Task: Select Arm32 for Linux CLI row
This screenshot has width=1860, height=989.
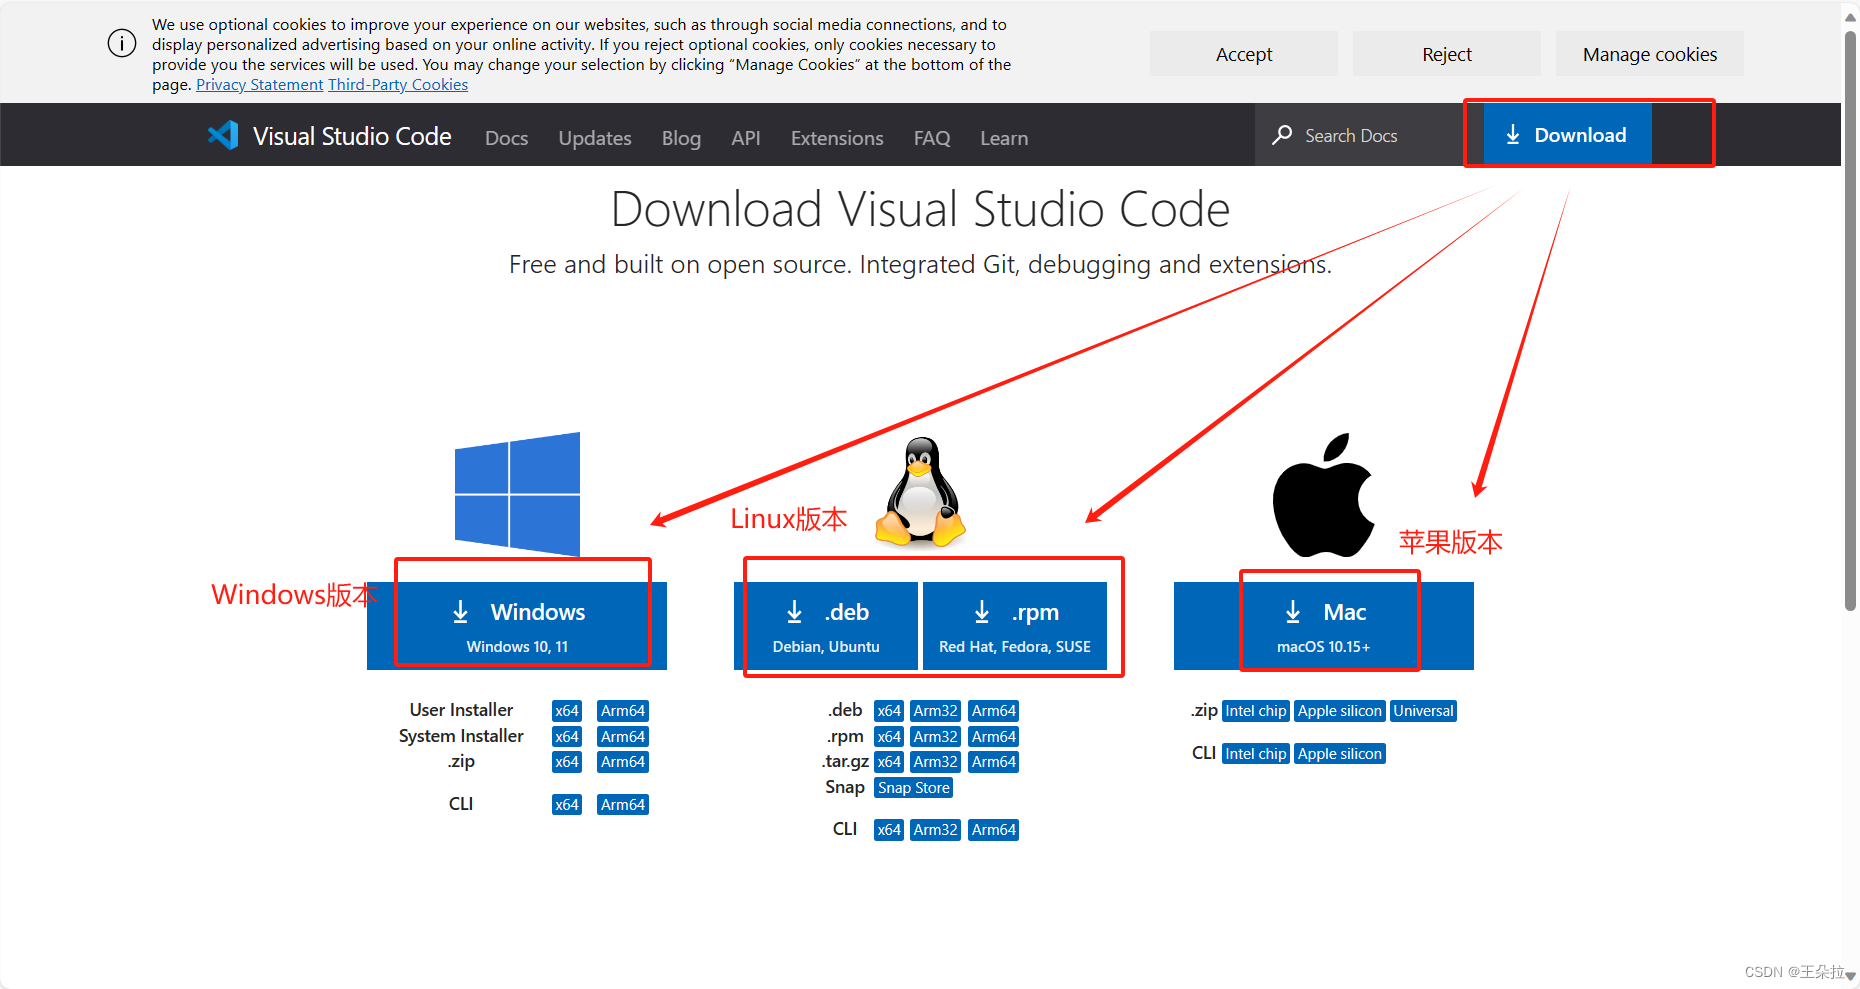Action: 936,830
